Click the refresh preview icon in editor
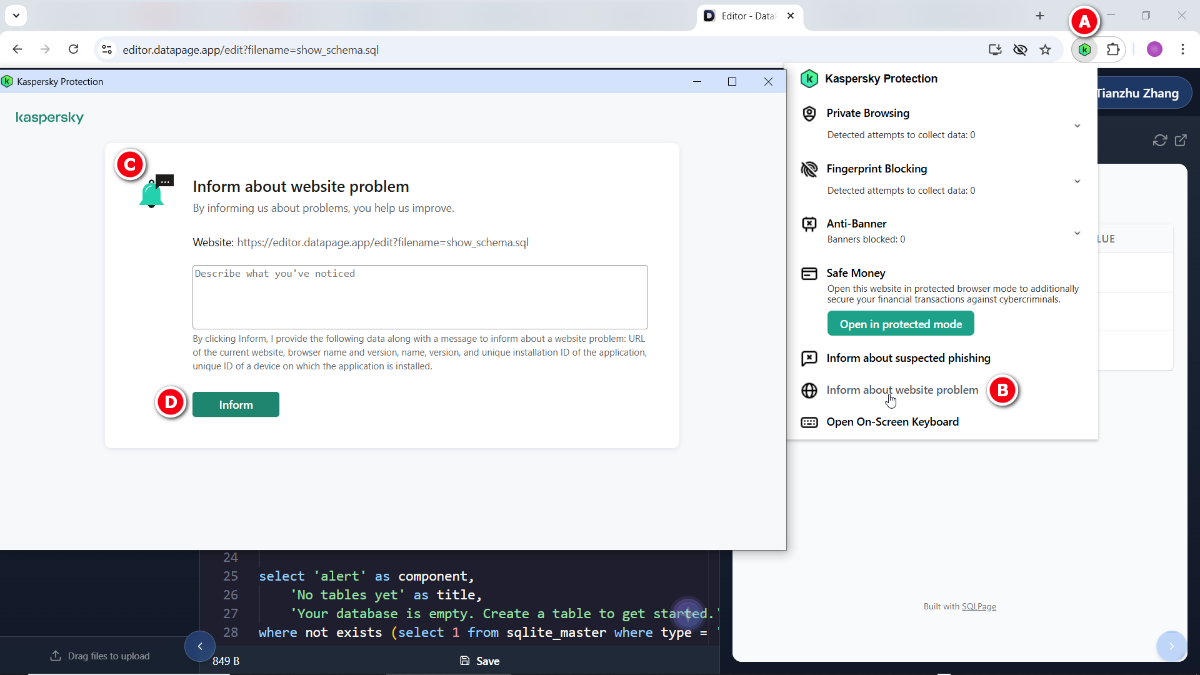Screen dimensions: 1200x675 click(x=1160, y=140)
